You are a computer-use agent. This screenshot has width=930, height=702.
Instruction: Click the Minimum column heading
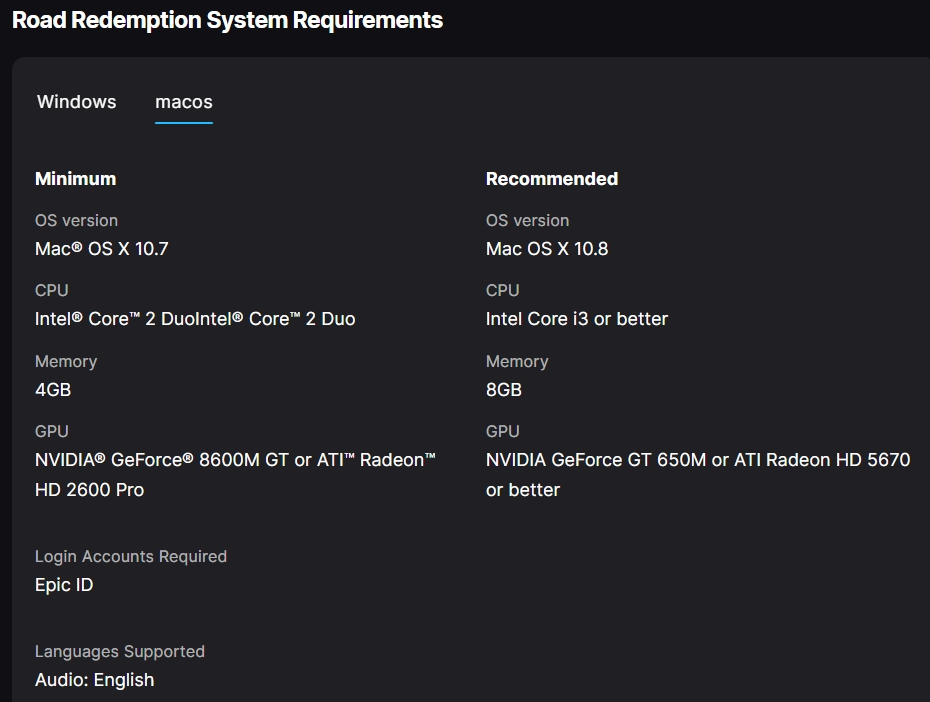pyautogui.click(x=75, y=178)
